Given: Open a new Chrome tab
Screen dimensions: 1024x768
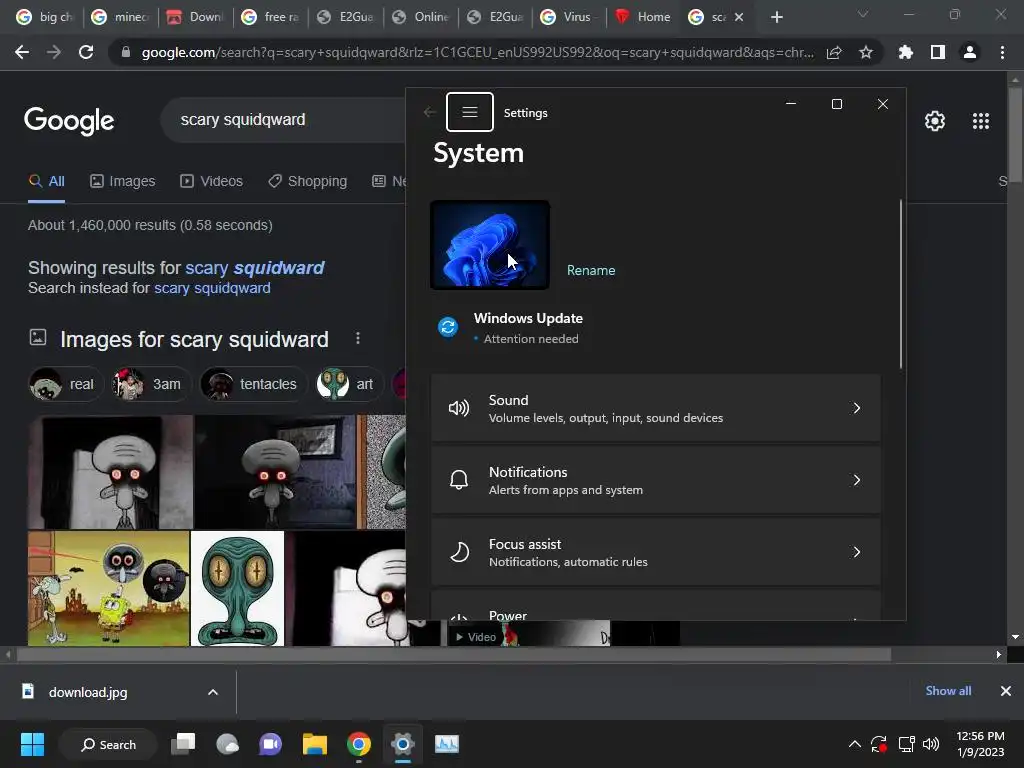Looking at the screenshot, I should pyautogui.click(x=776, y=17).
